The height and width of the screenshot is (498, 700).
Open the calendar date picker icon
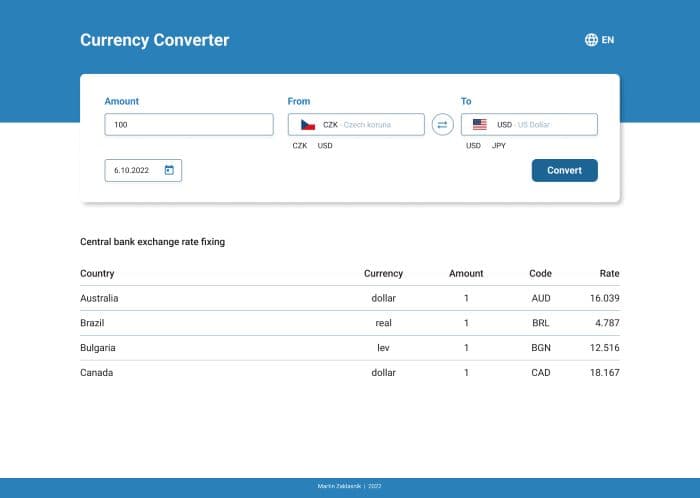coord(169,170)
